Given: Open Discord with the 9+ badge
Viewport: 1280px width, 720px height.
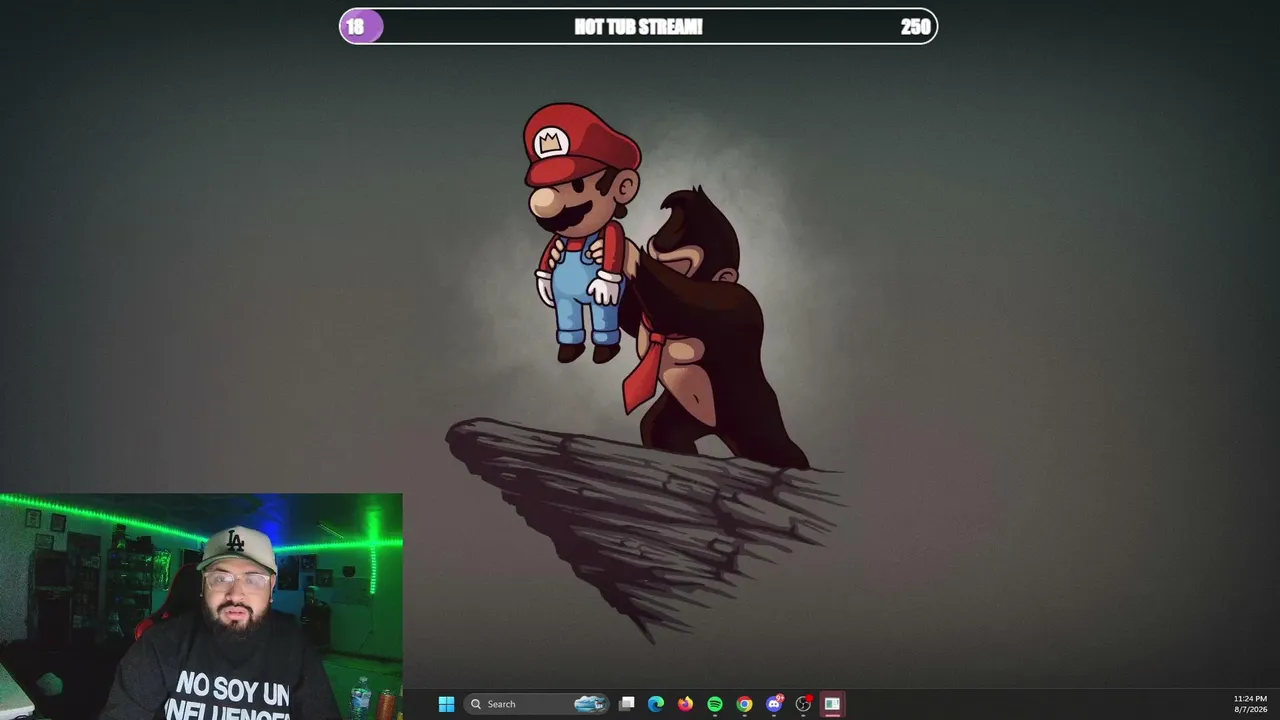Looking at the screenshot, I should (x=774, y=704).
